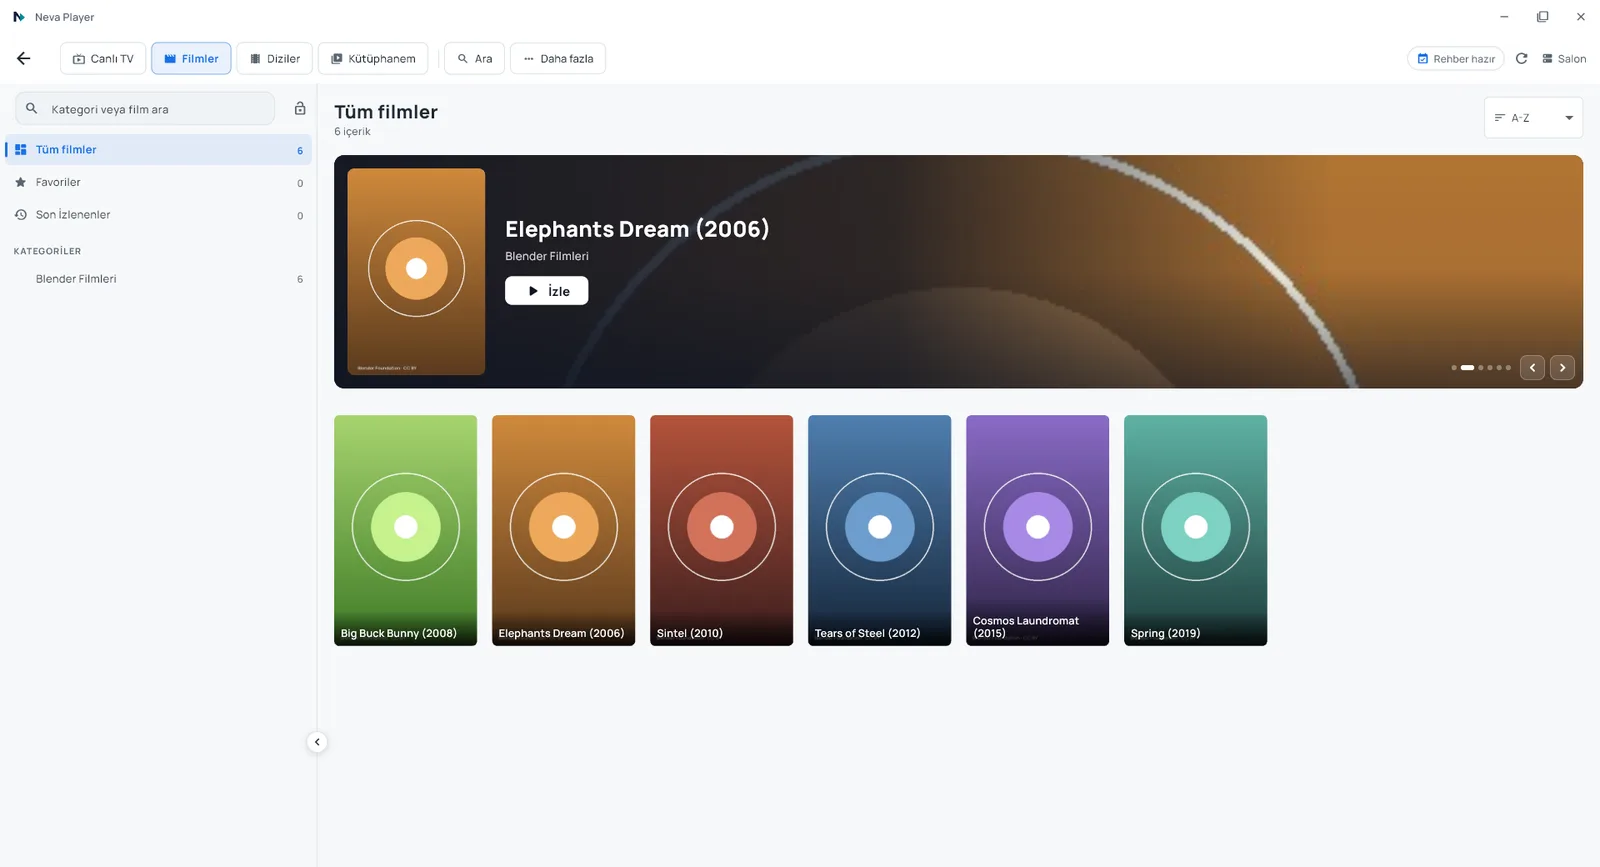Open the Favoriler list
The image size is (1600, 867).
point(159,182)
